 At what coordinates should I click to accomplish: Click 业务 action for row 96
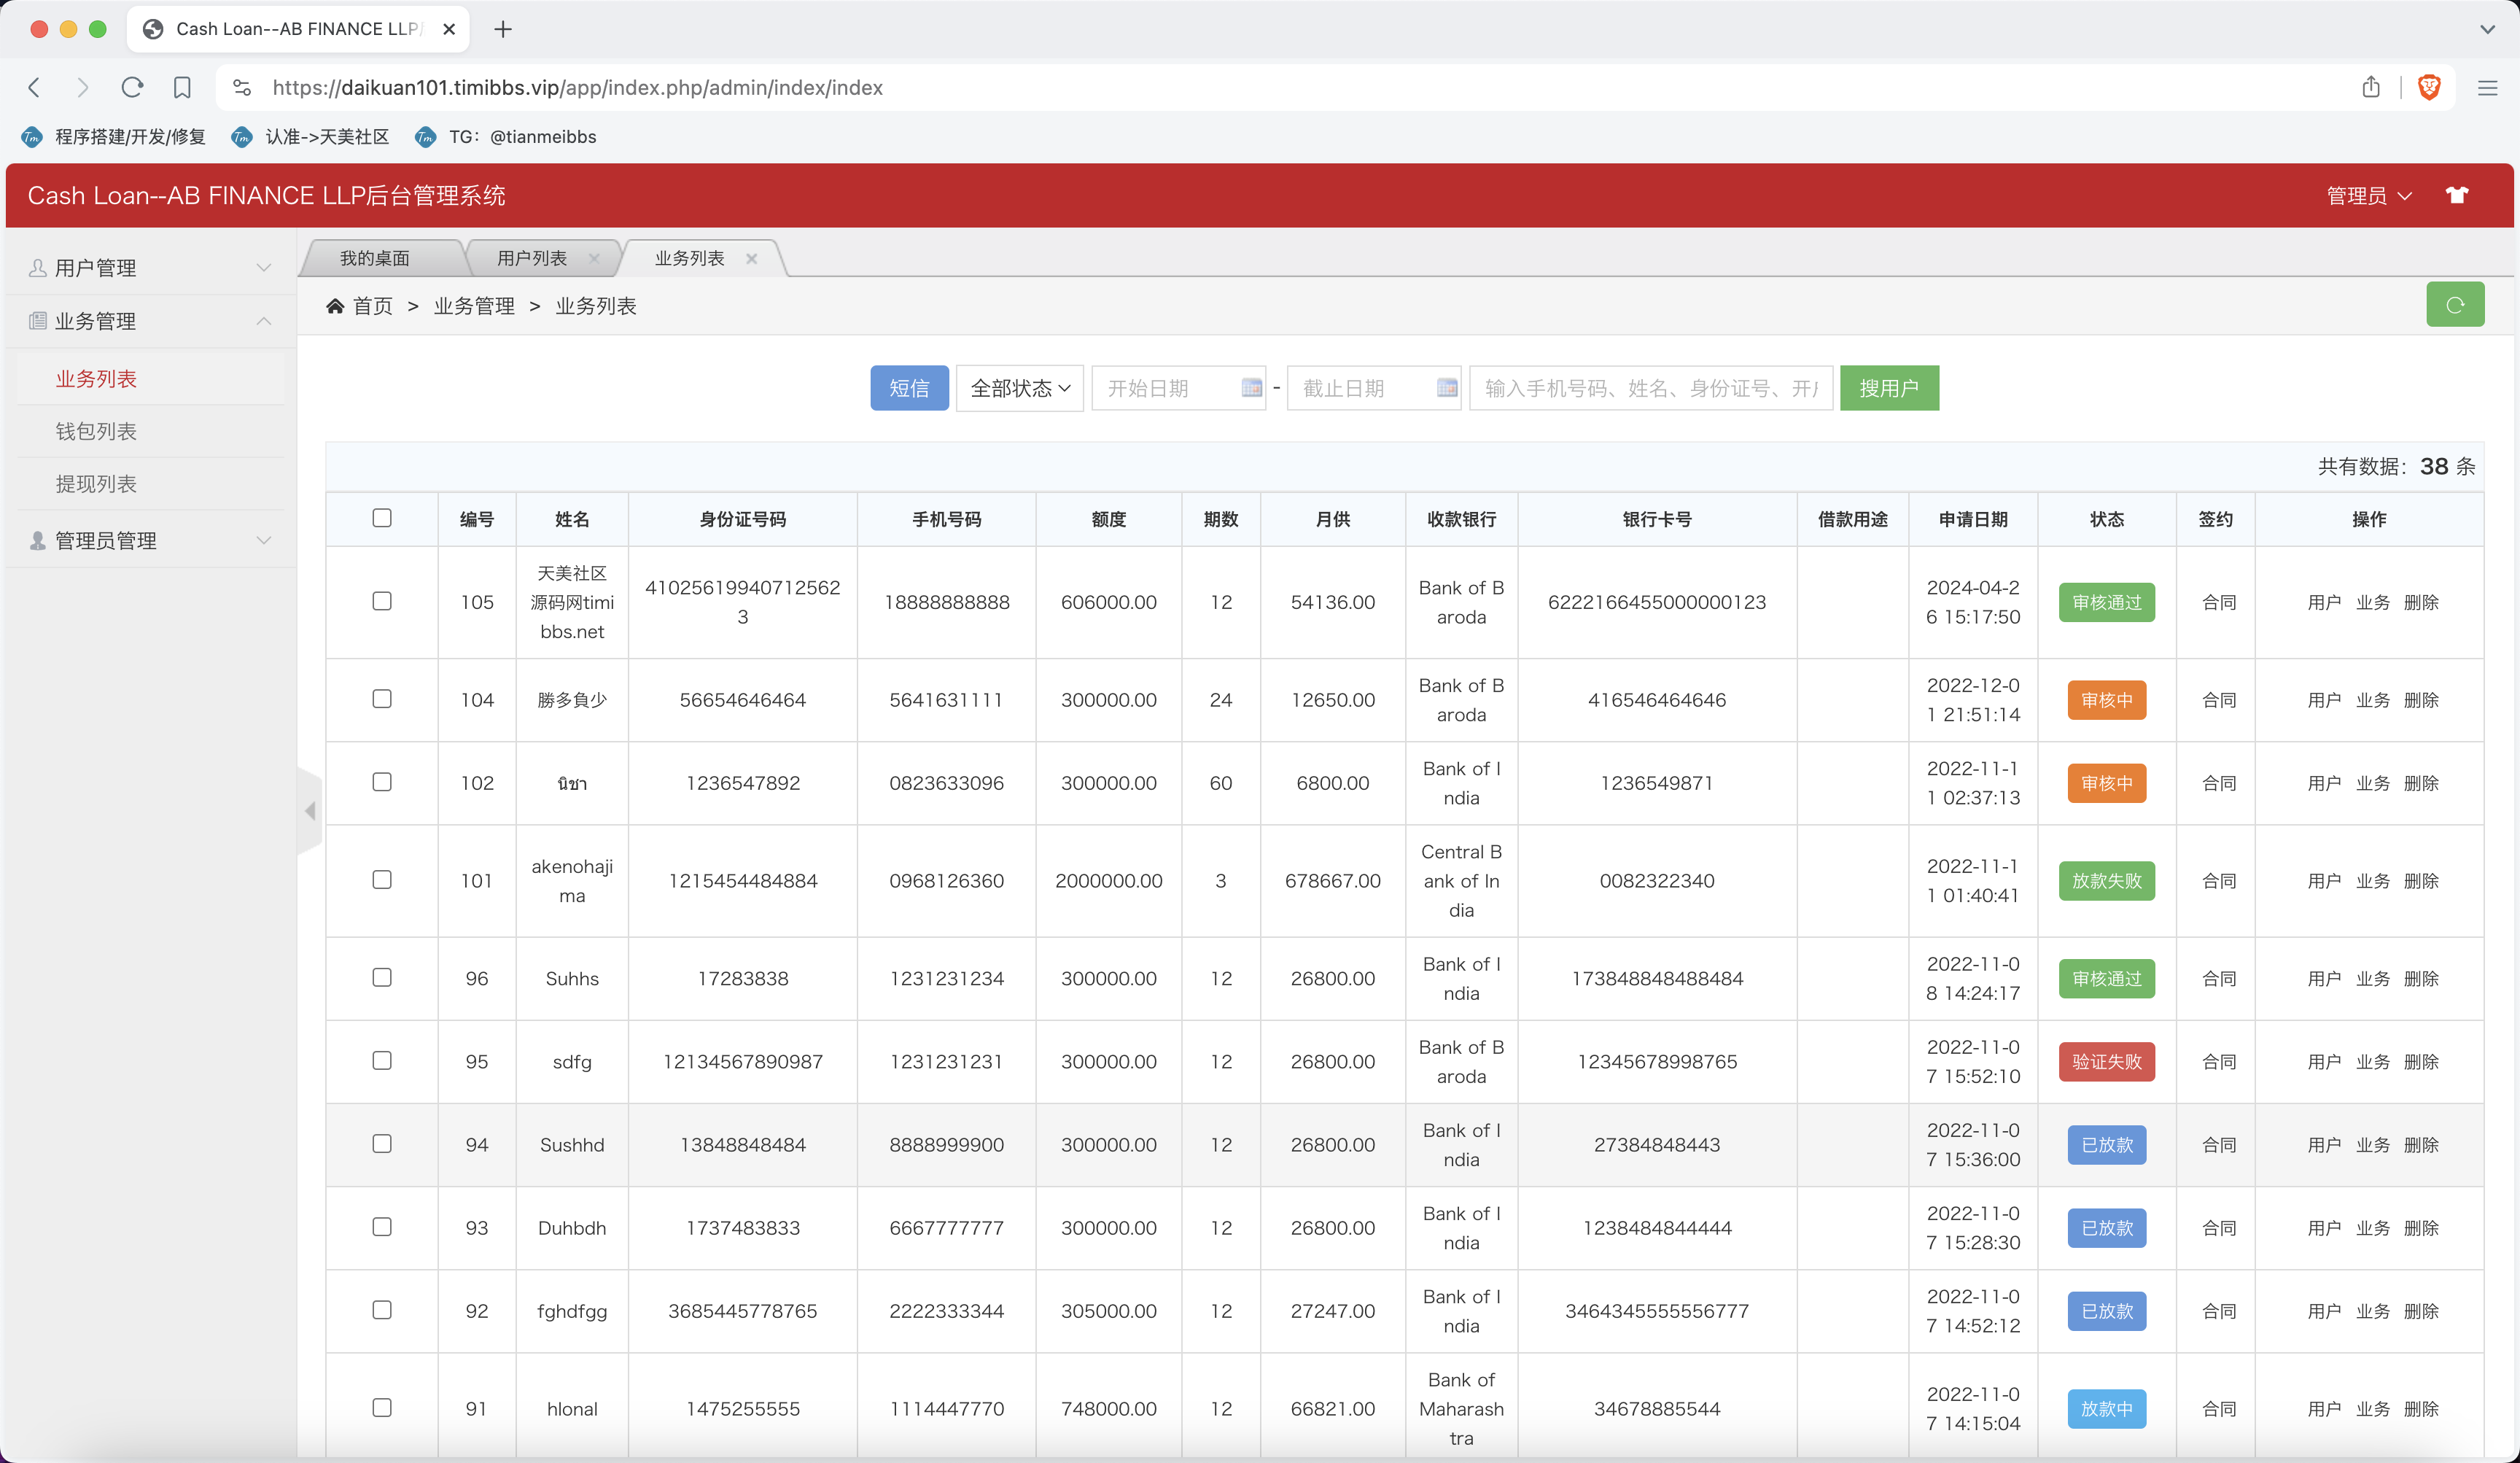[2373, 979]
